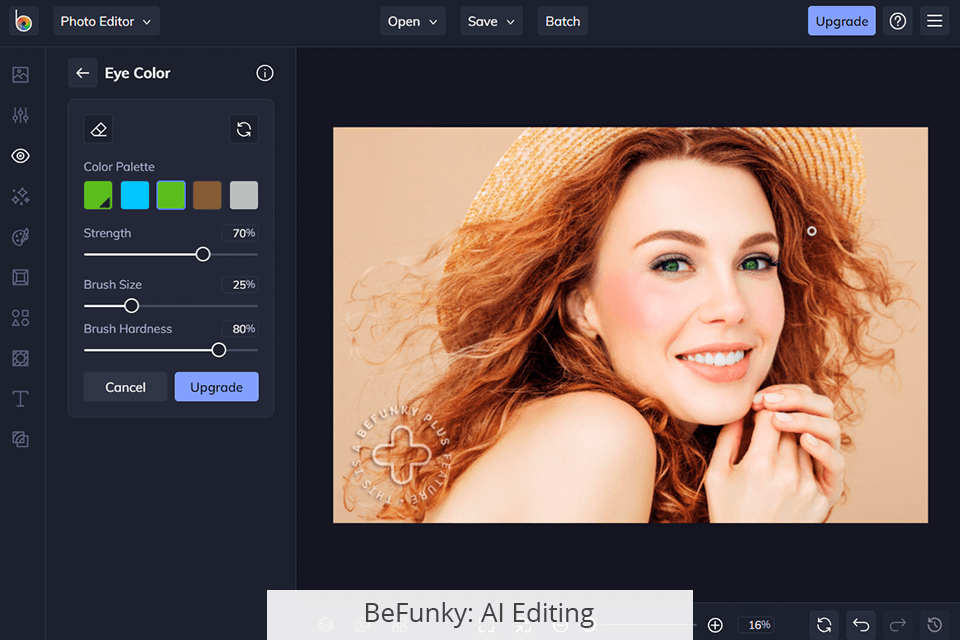Image resolution: width=960 pixels, height=640 pixels.
Task: Open the Graphics shapes icon
Action: [x=20, y=318]
